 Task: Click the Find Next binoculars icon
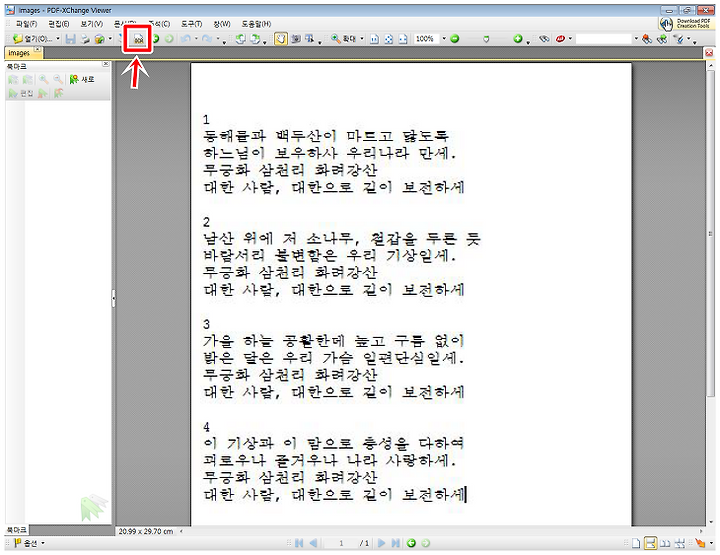click(662, 39)
